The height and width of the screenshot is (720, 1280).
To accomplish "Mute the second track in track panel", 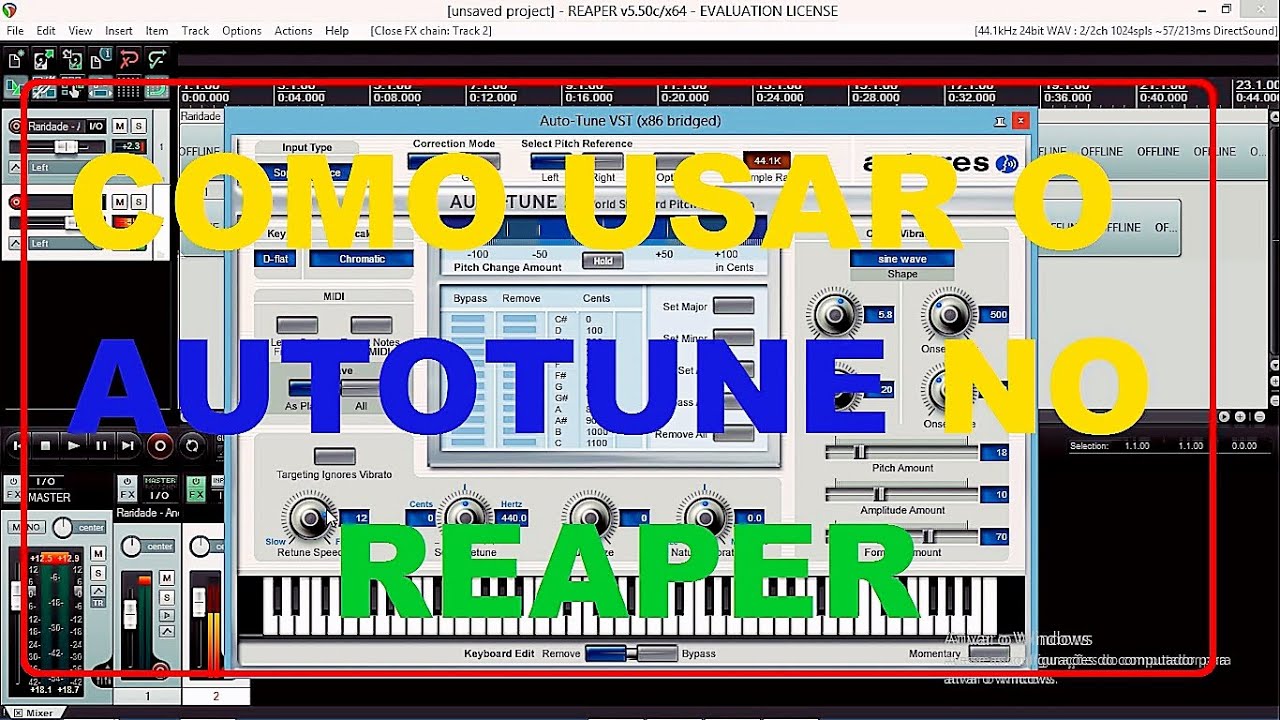I will pos(120,202).
